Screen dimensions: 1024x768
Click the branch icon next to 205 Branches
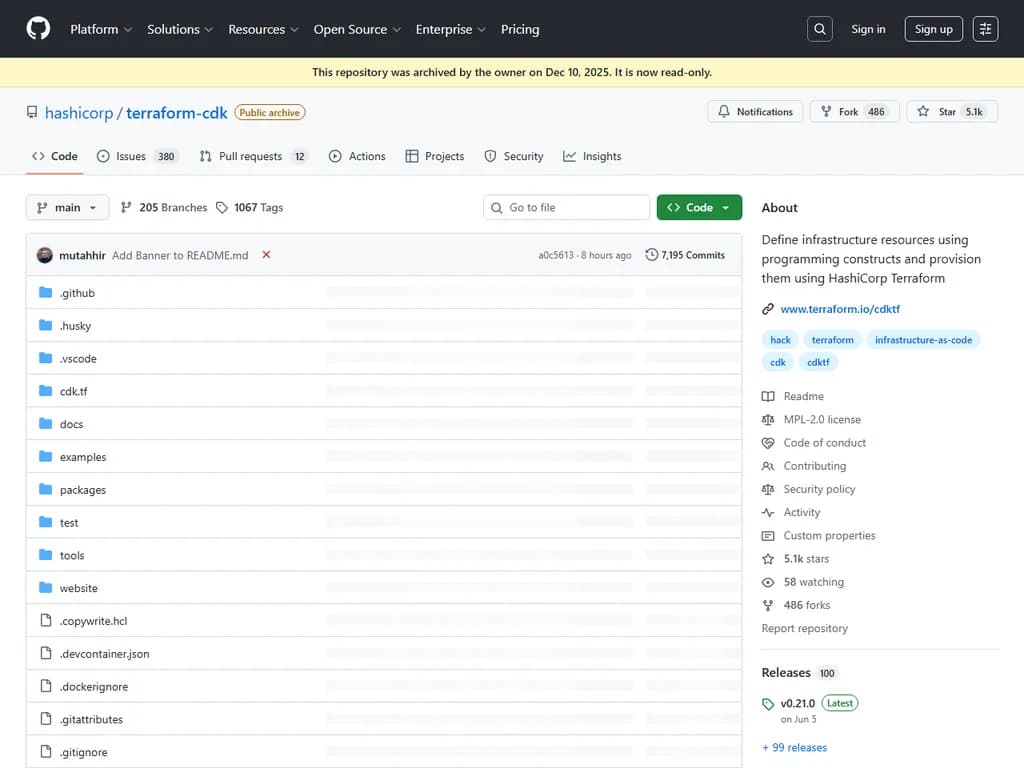click(125, 207)
